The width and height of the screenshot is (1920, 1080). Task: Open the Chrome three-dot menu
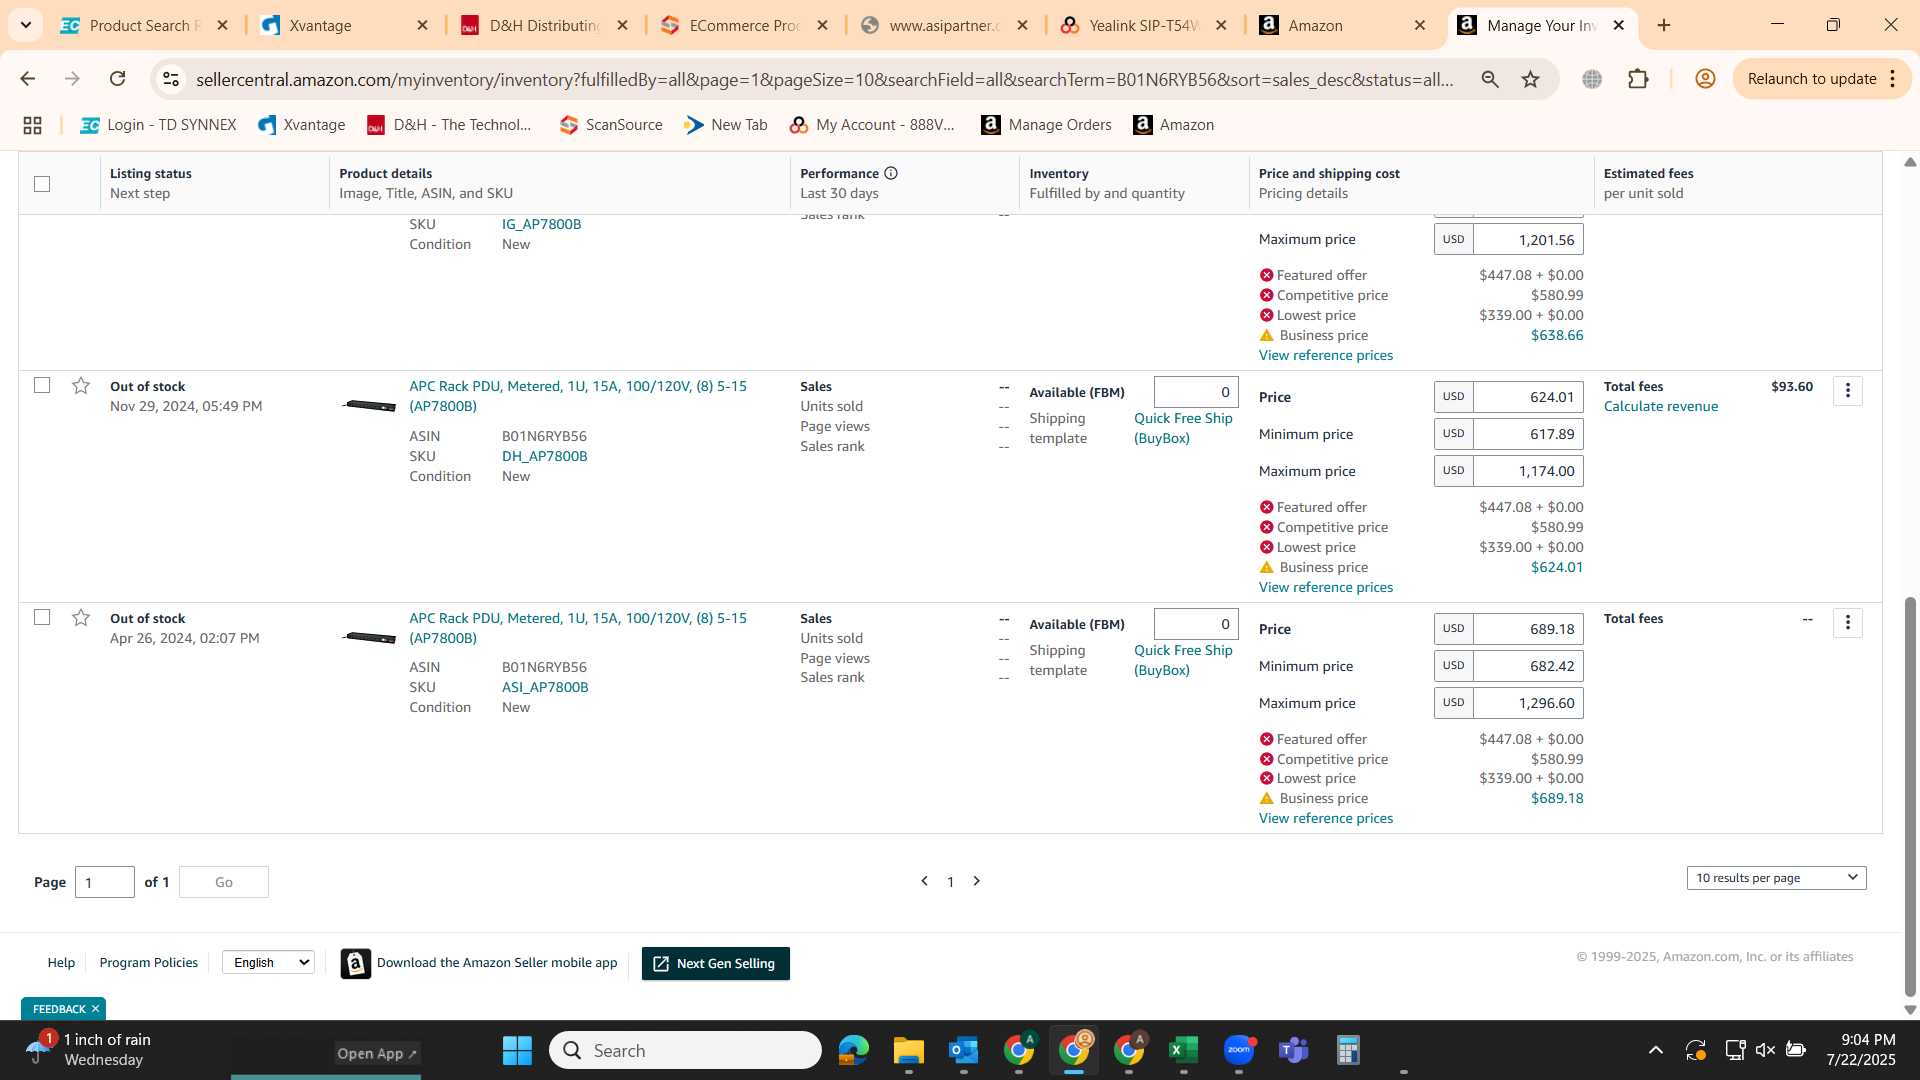pyautogui.click(x=1893, y=79)
